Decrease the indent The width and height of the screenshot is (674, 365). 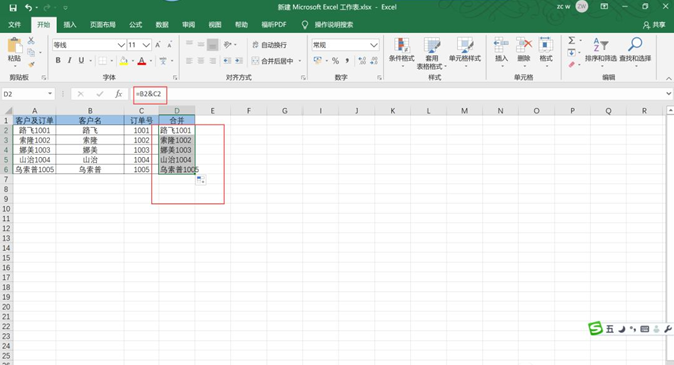[227, 61]
